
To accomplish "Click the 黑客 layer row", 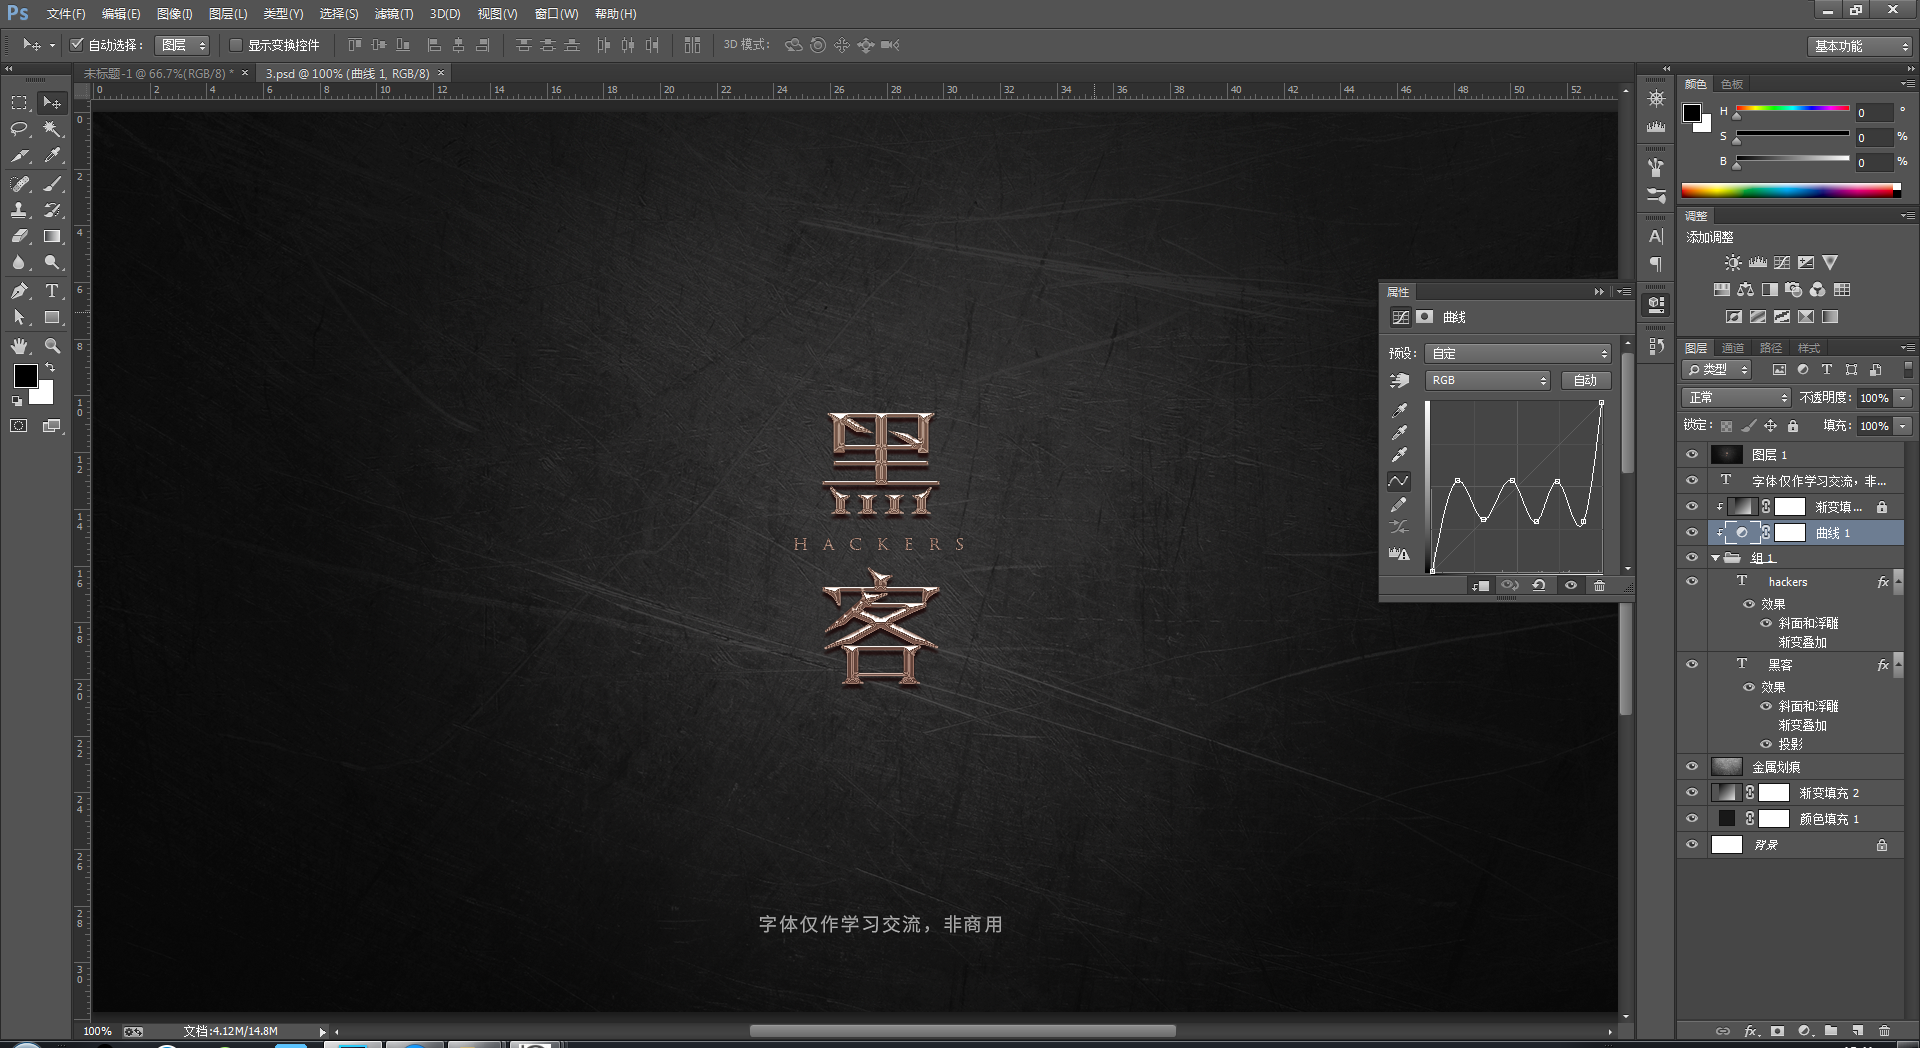I will click(1790, 665).
